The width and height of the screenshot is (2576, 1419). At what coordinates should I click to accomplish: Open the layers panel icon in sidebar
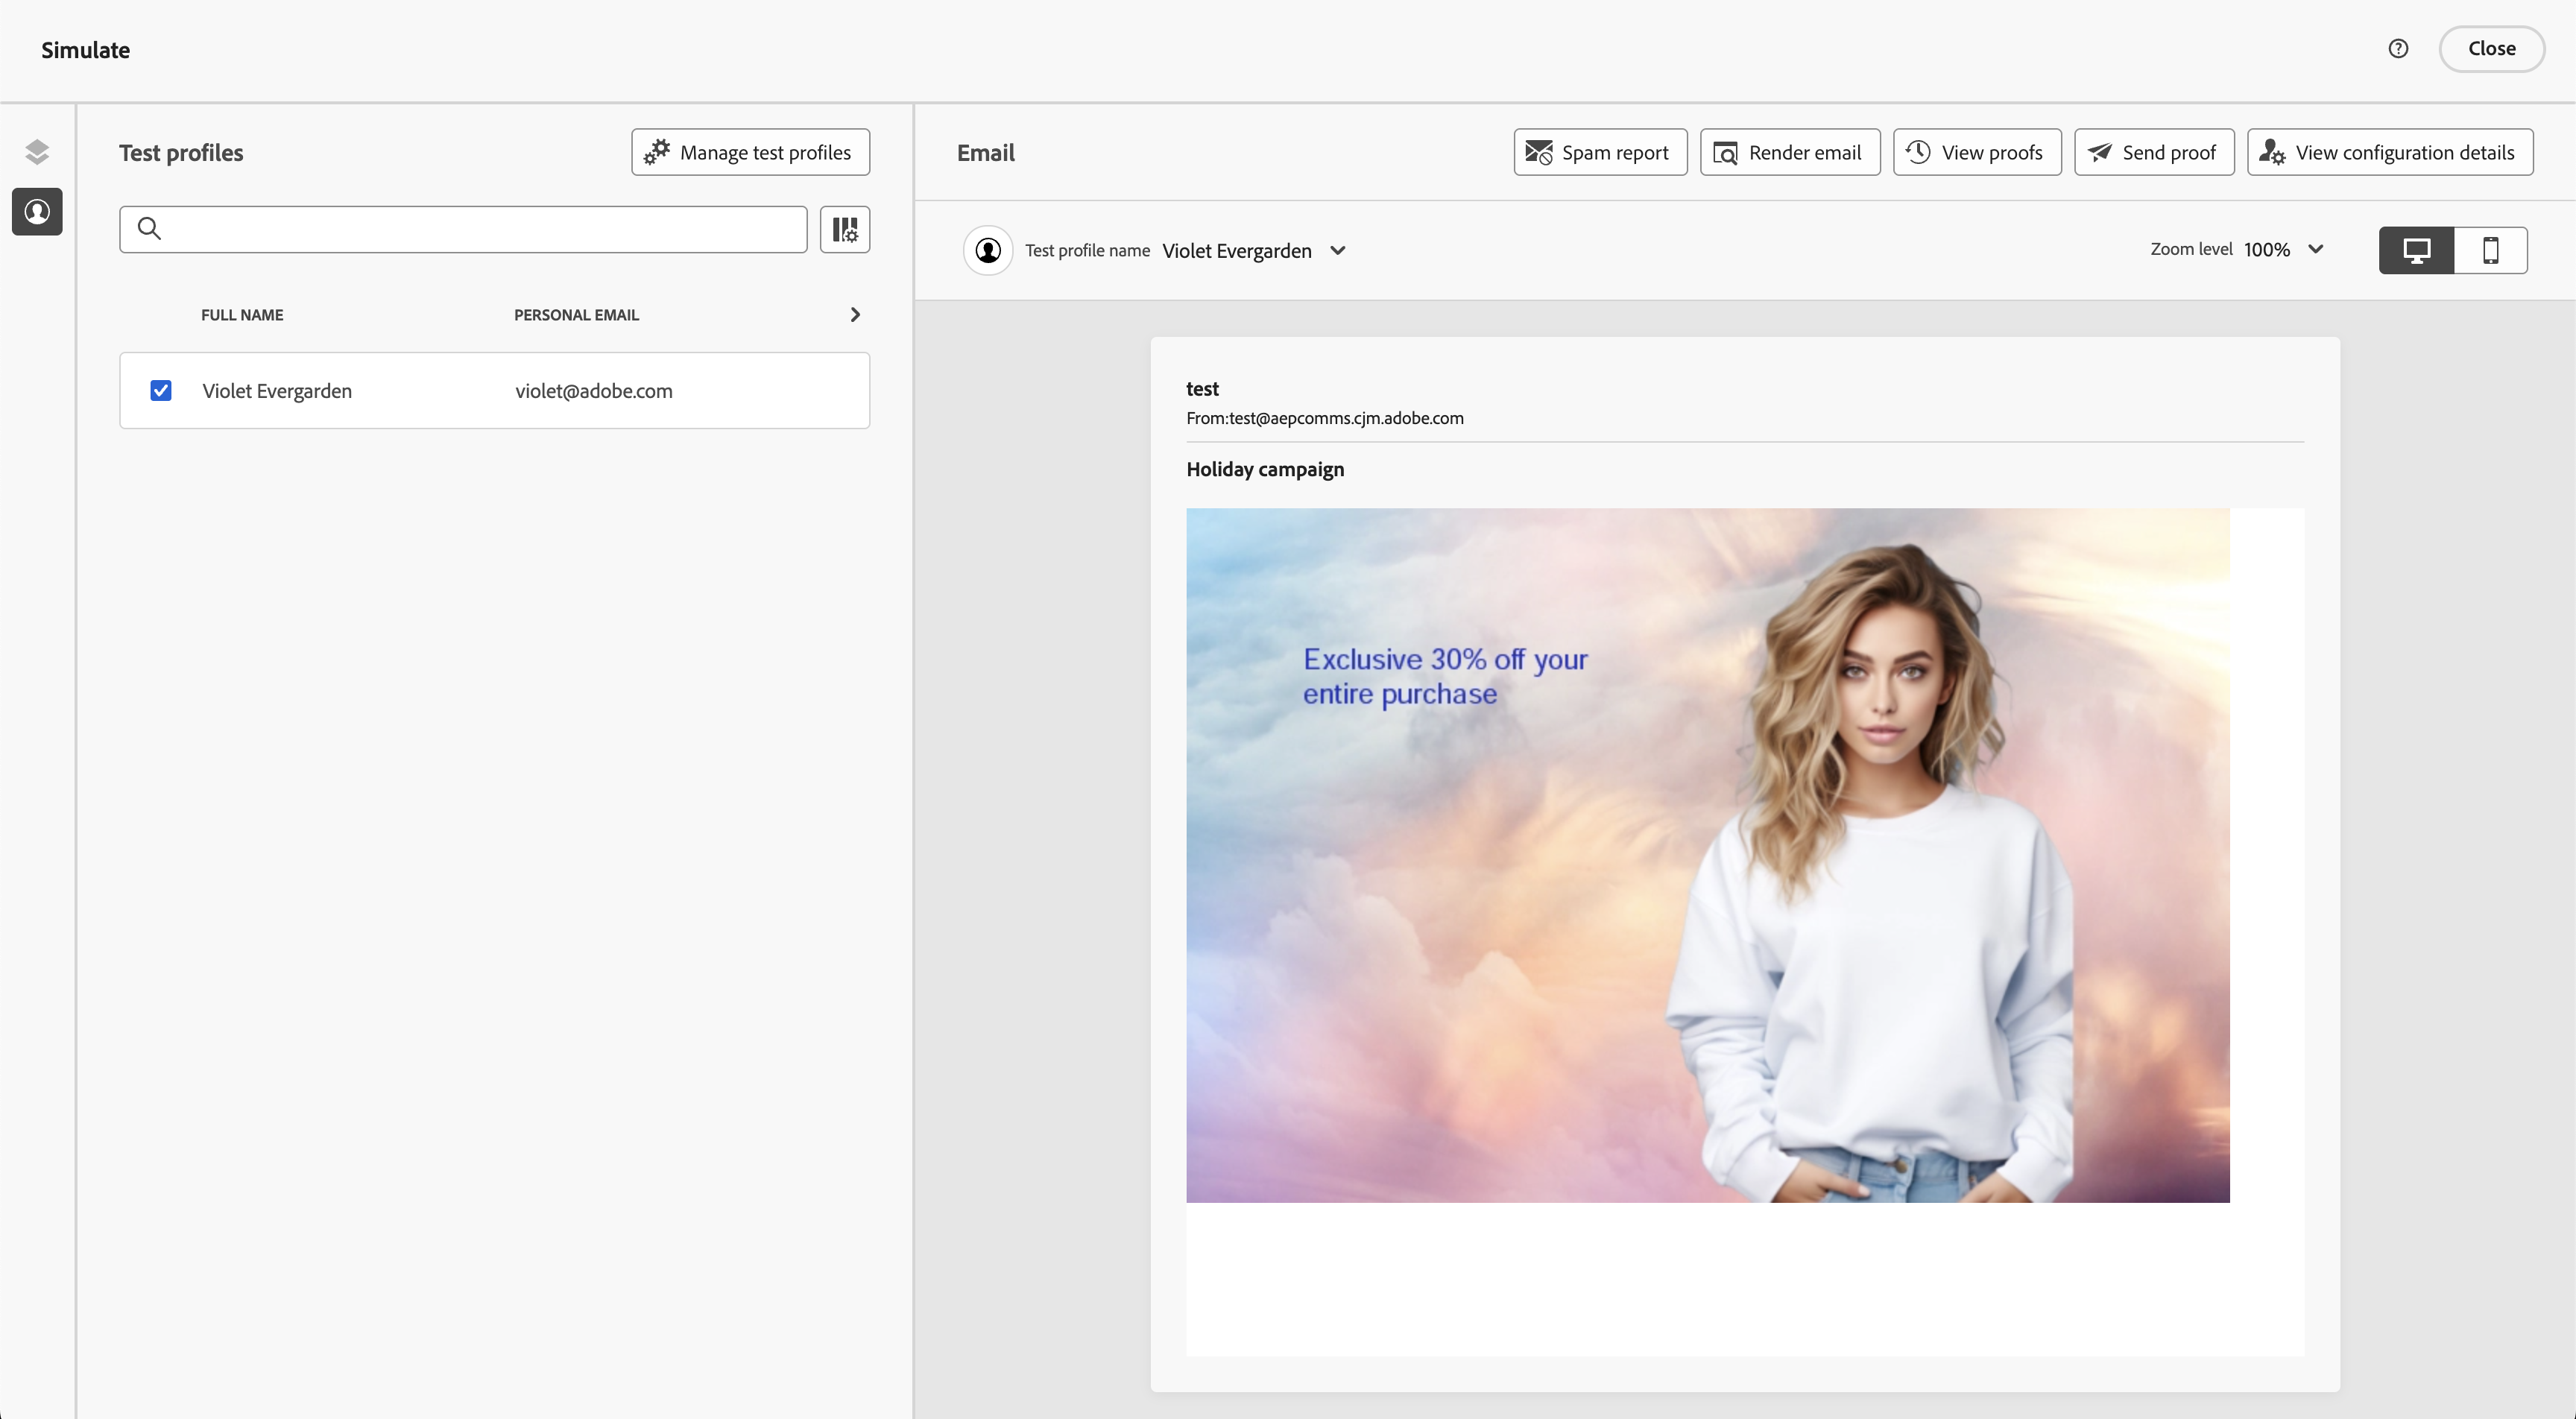(37, 151)
